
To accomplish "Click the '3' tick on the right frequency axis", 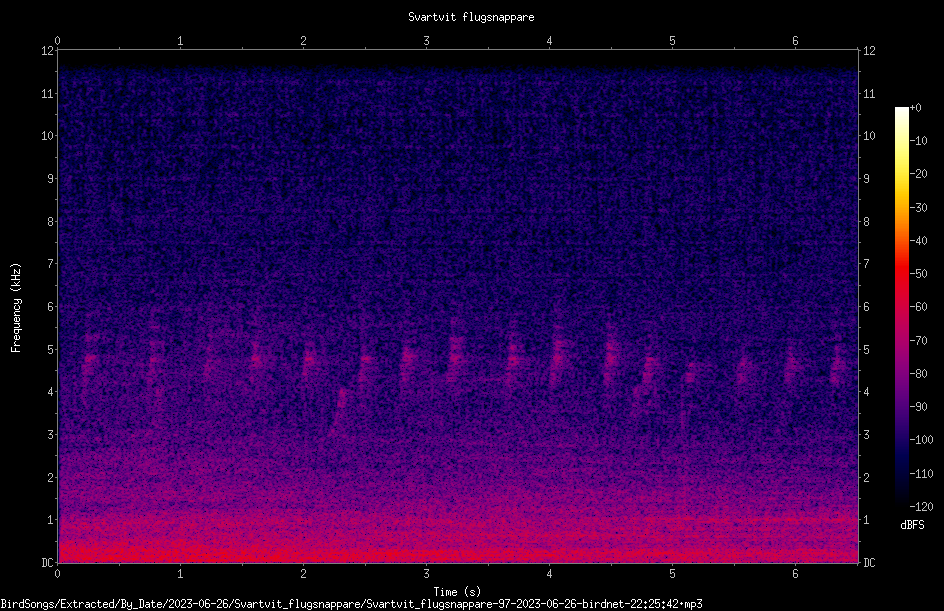I will [866, 435].
